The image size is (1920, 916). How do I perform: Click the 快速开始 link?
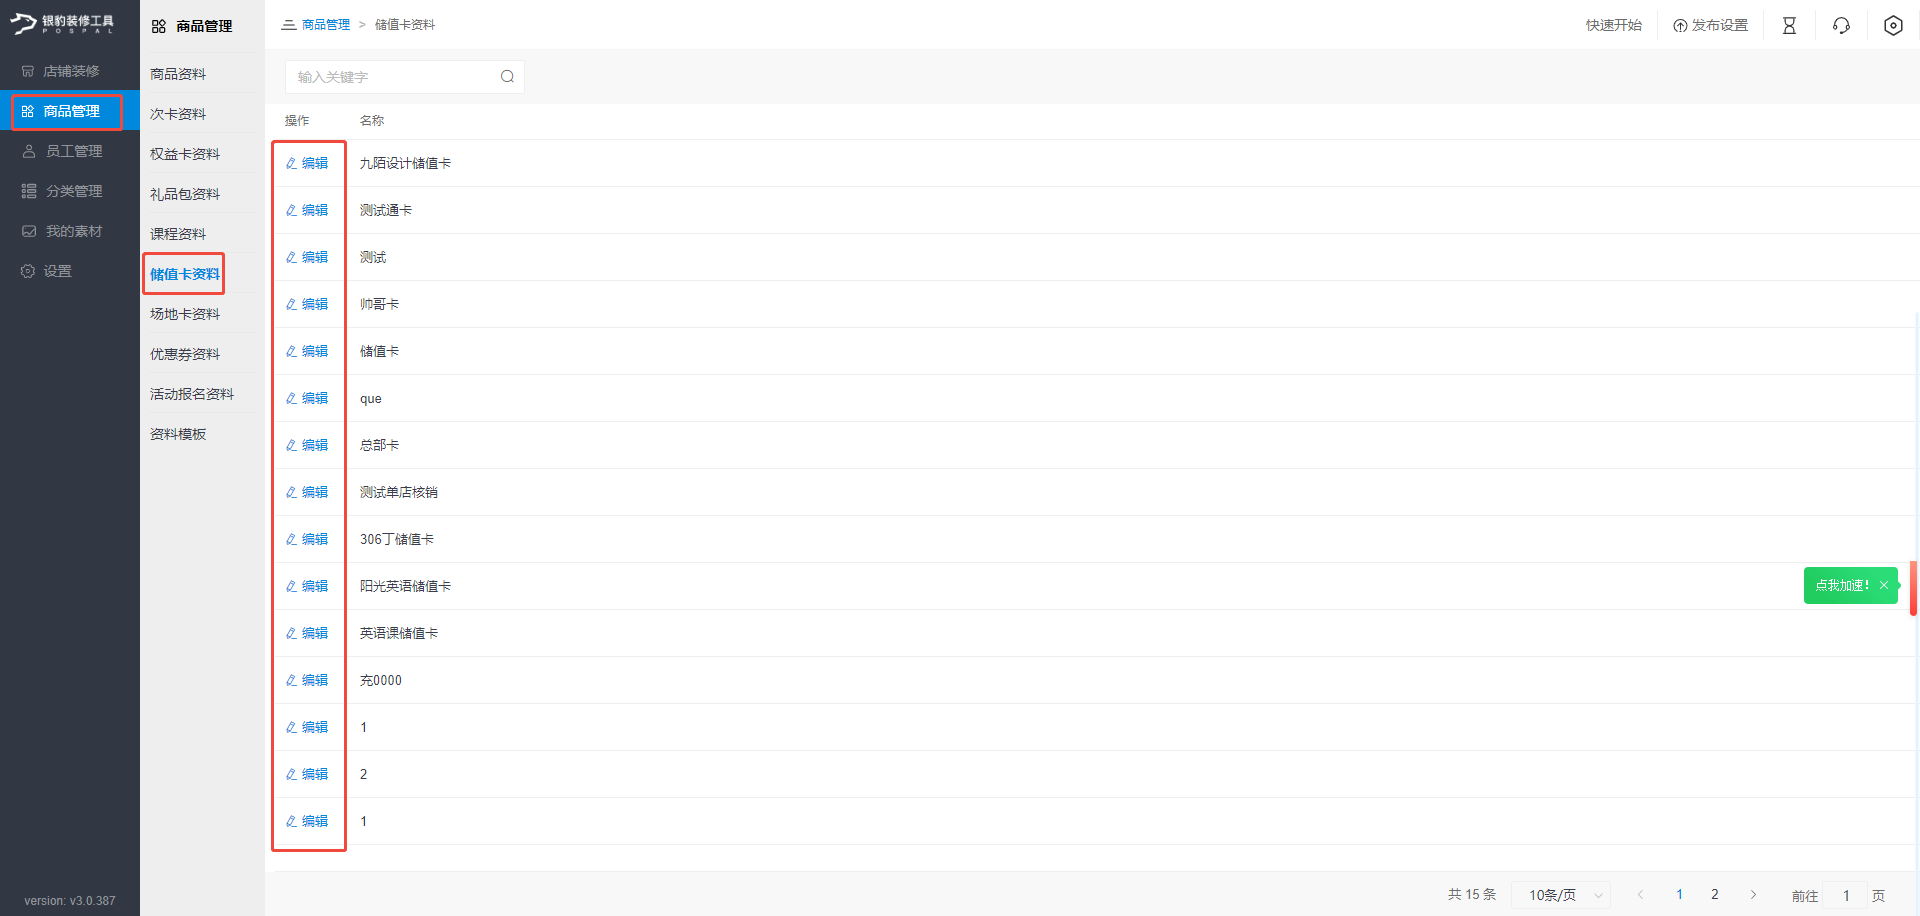pos(1613,26)
